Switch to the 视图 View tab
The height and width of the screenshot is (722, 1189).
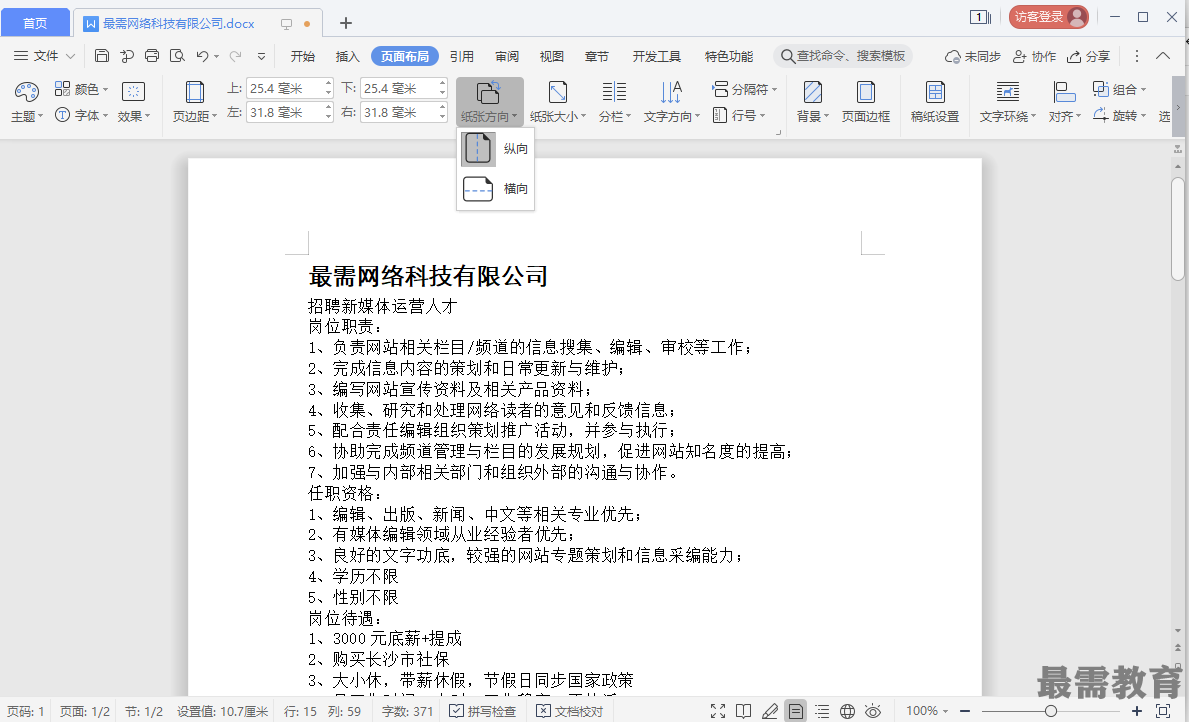tap(551, 56)
